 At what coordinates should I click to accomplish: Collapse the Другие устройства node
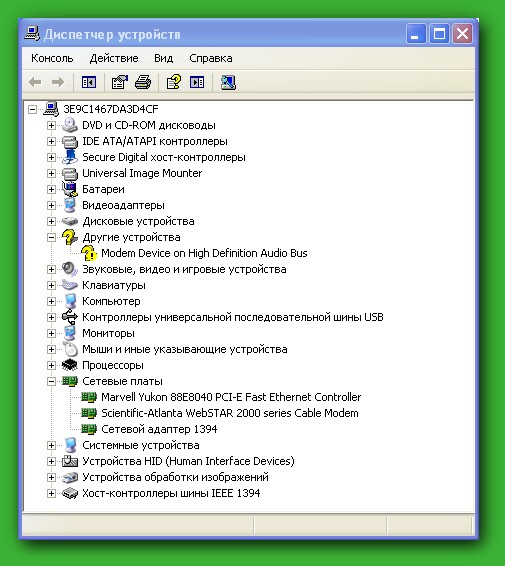tap(51, 238)
